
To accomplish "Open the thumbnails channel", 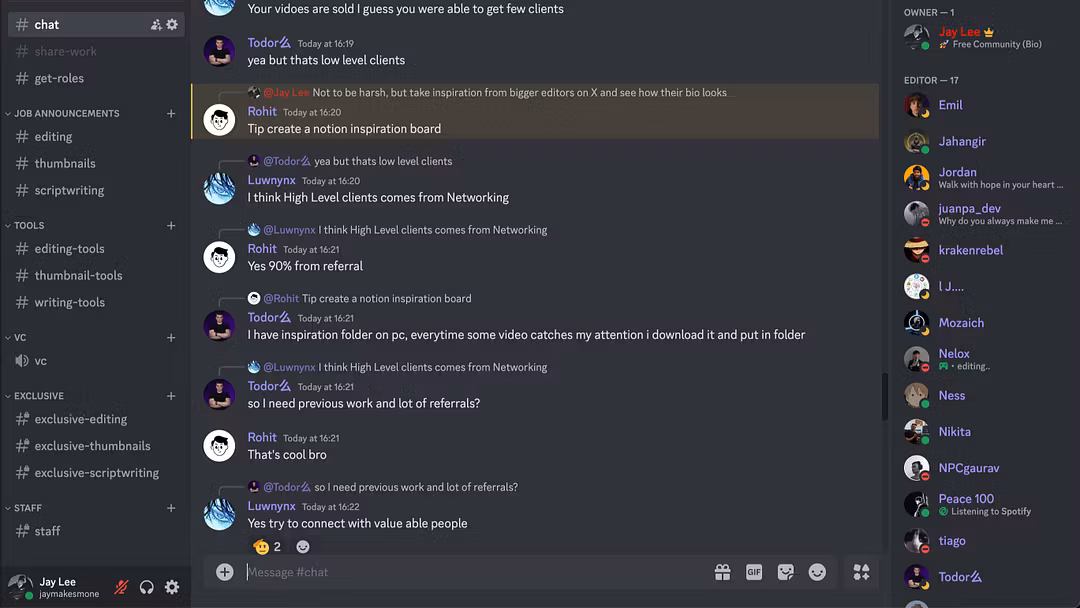I will (x=65, y=163).
